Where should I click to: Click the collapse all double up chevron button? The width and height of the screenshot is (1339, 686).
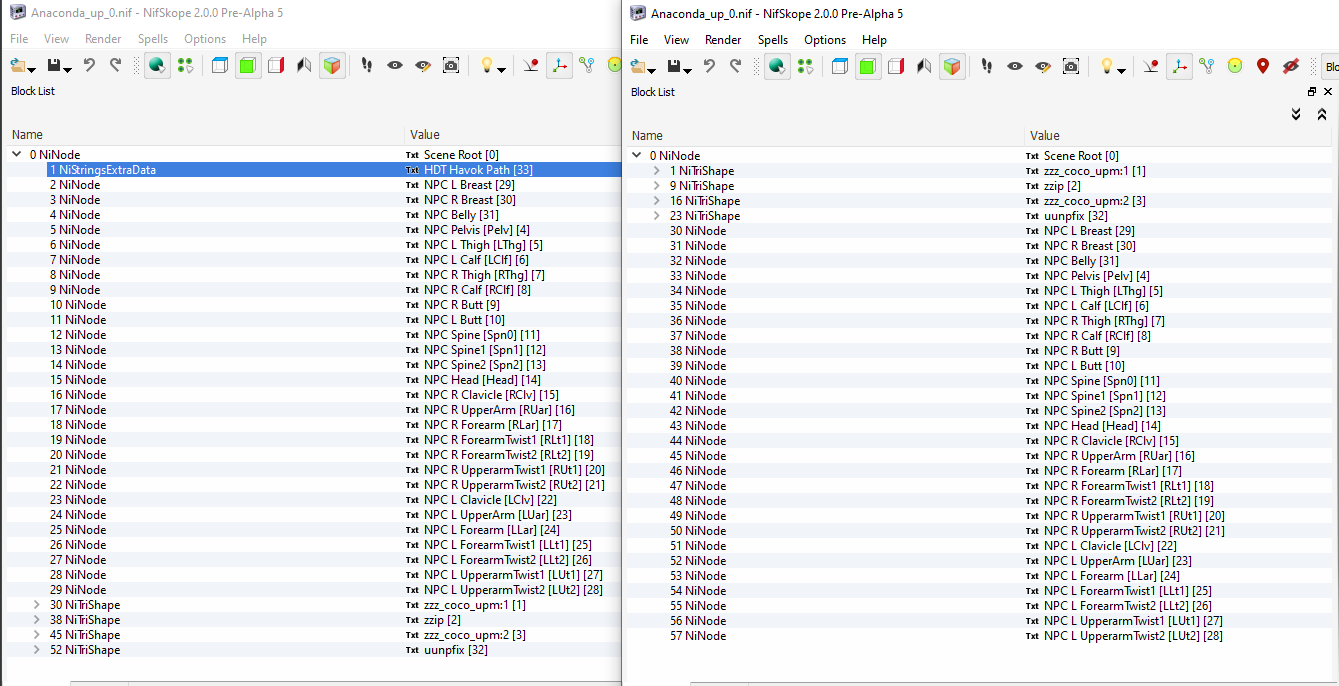coord(1322,115)
